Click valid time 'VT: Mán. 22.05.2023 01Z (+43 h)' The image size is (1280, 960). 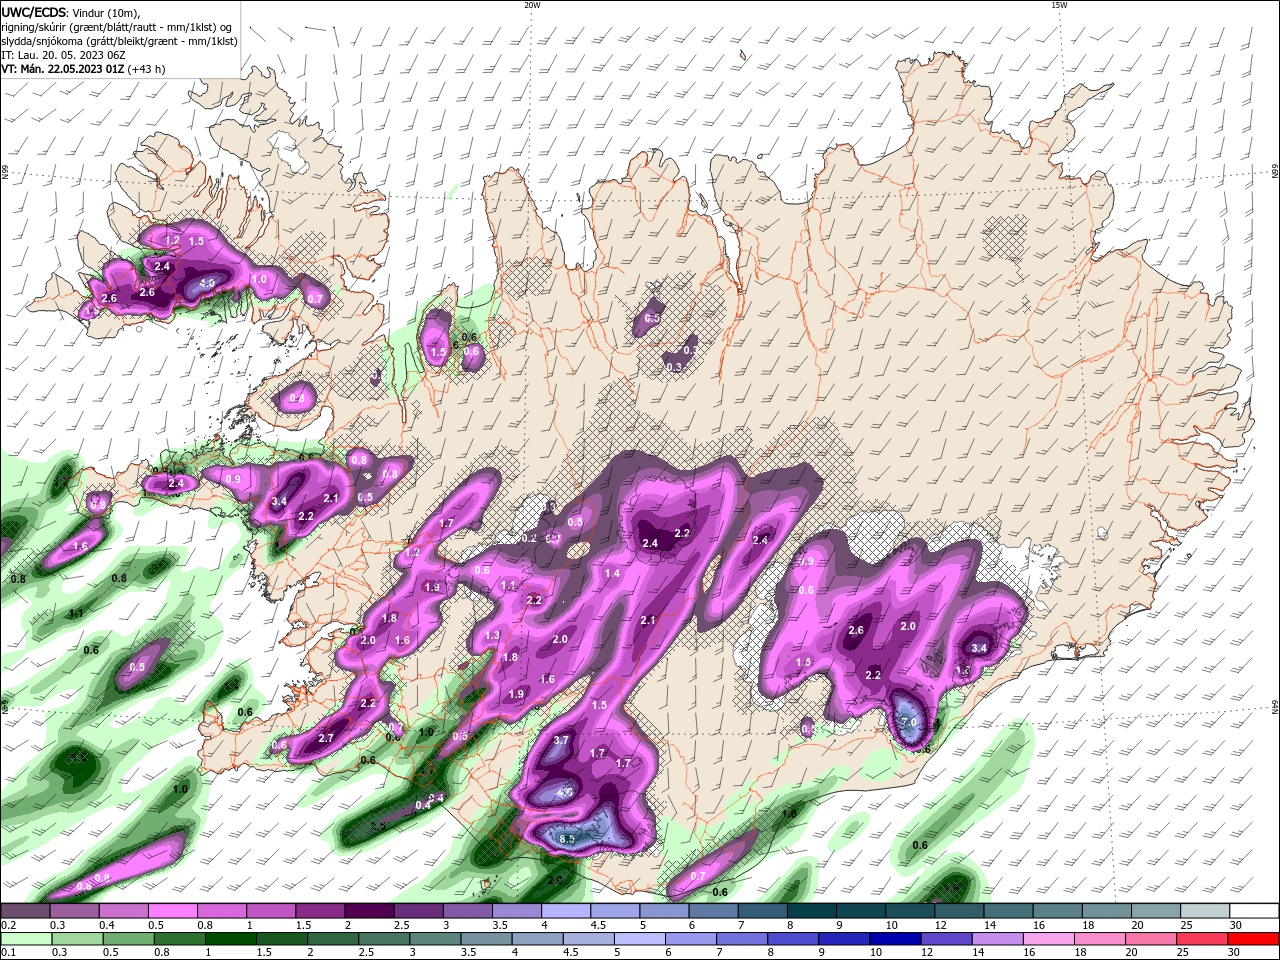click(84, 69)
